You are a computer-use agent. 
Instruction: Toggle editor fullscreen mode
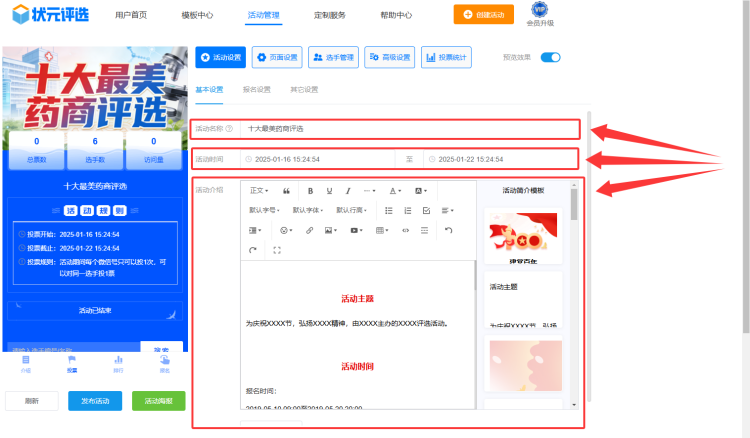277,250
